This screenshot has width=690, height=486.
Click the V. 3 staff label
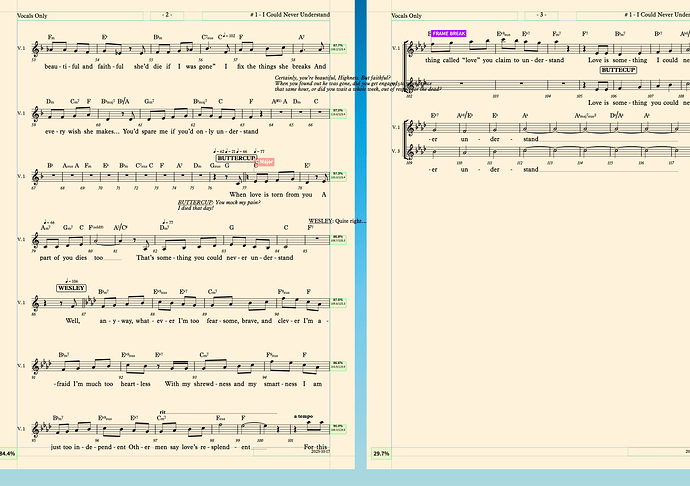click(396, 151)
